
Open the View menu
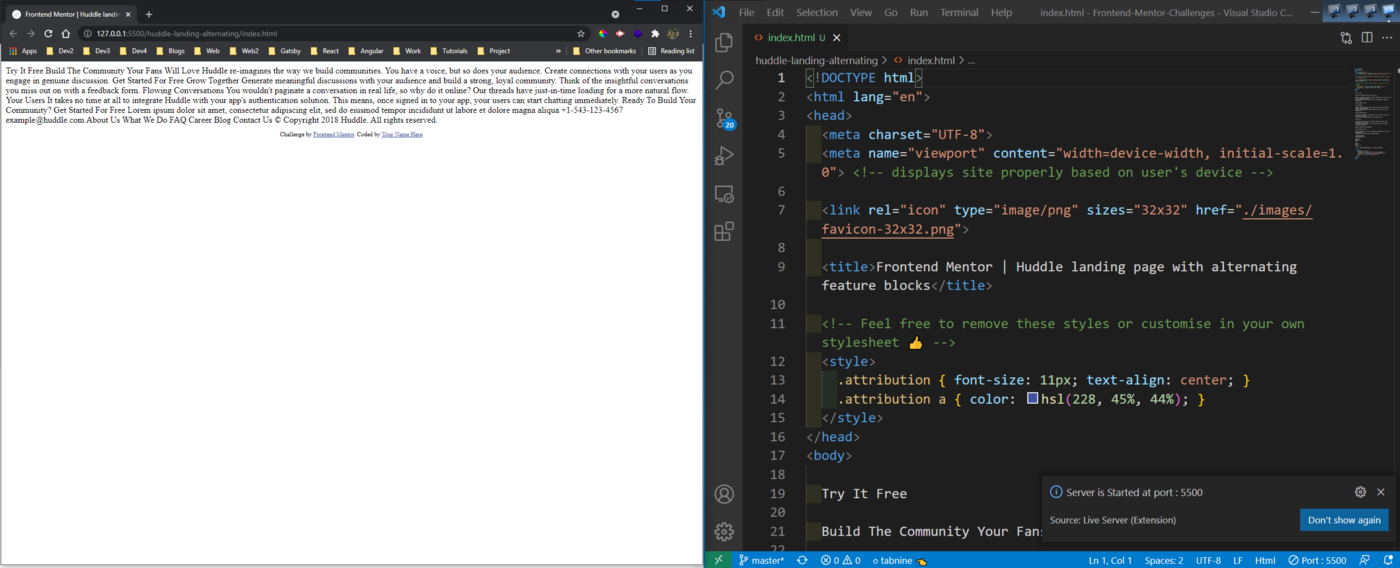click(x=861, y=13)
